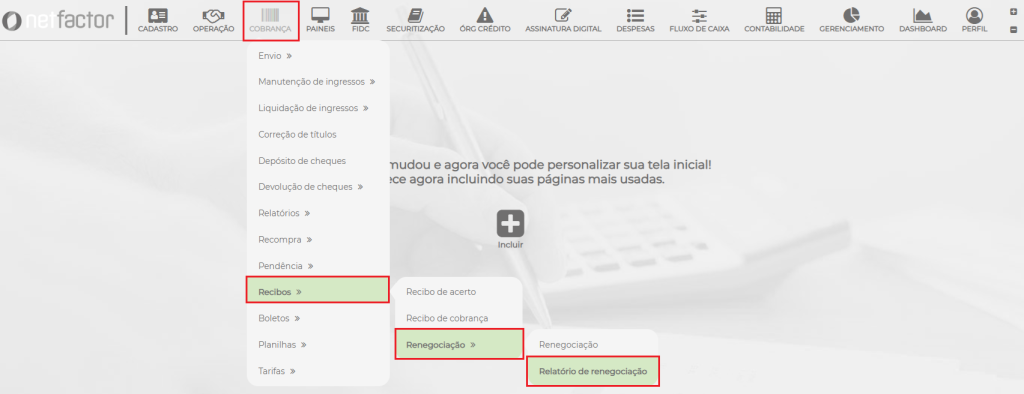Open the Despesas list icon
The image size is (1024, 394).
(x=635, y=16)
